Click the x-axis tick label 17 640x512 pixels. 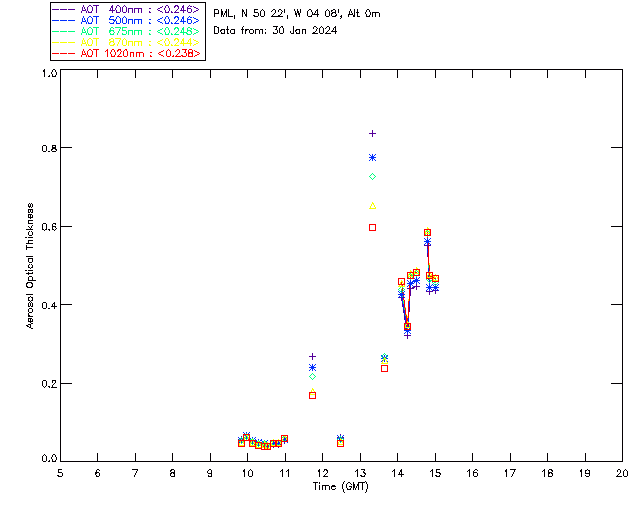point(510,473)
